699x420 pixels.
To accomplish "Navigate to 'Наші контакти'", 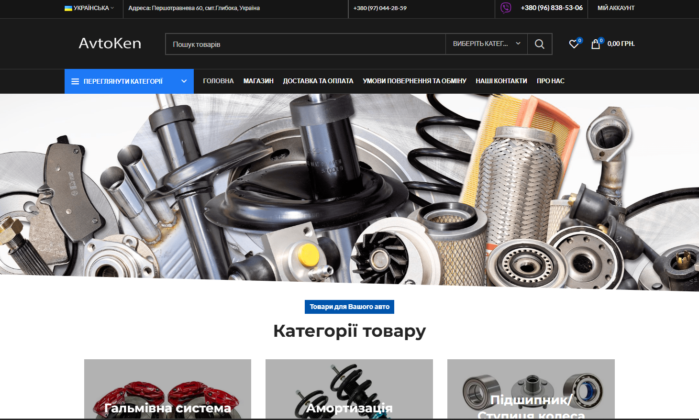I will [501, 81].
